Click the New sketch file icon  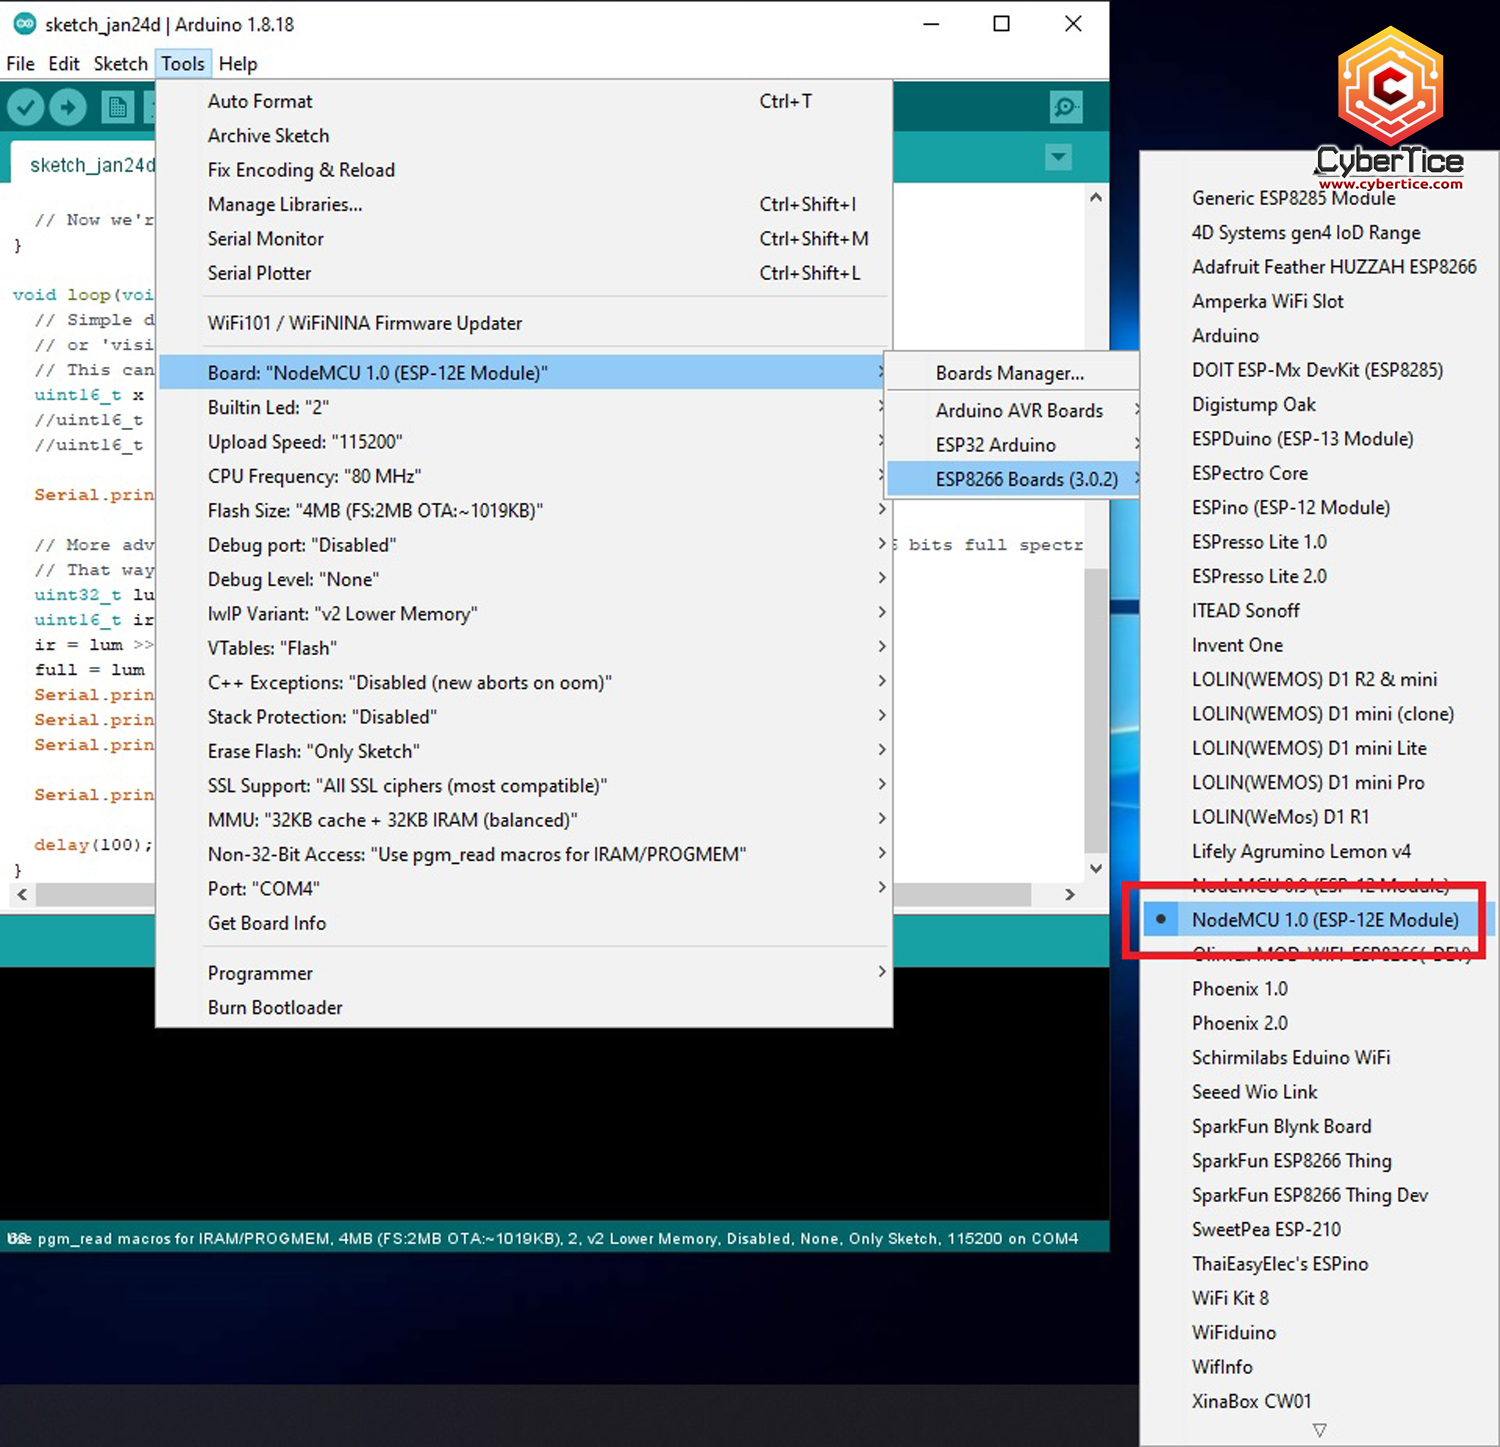[x=117, y=107]
